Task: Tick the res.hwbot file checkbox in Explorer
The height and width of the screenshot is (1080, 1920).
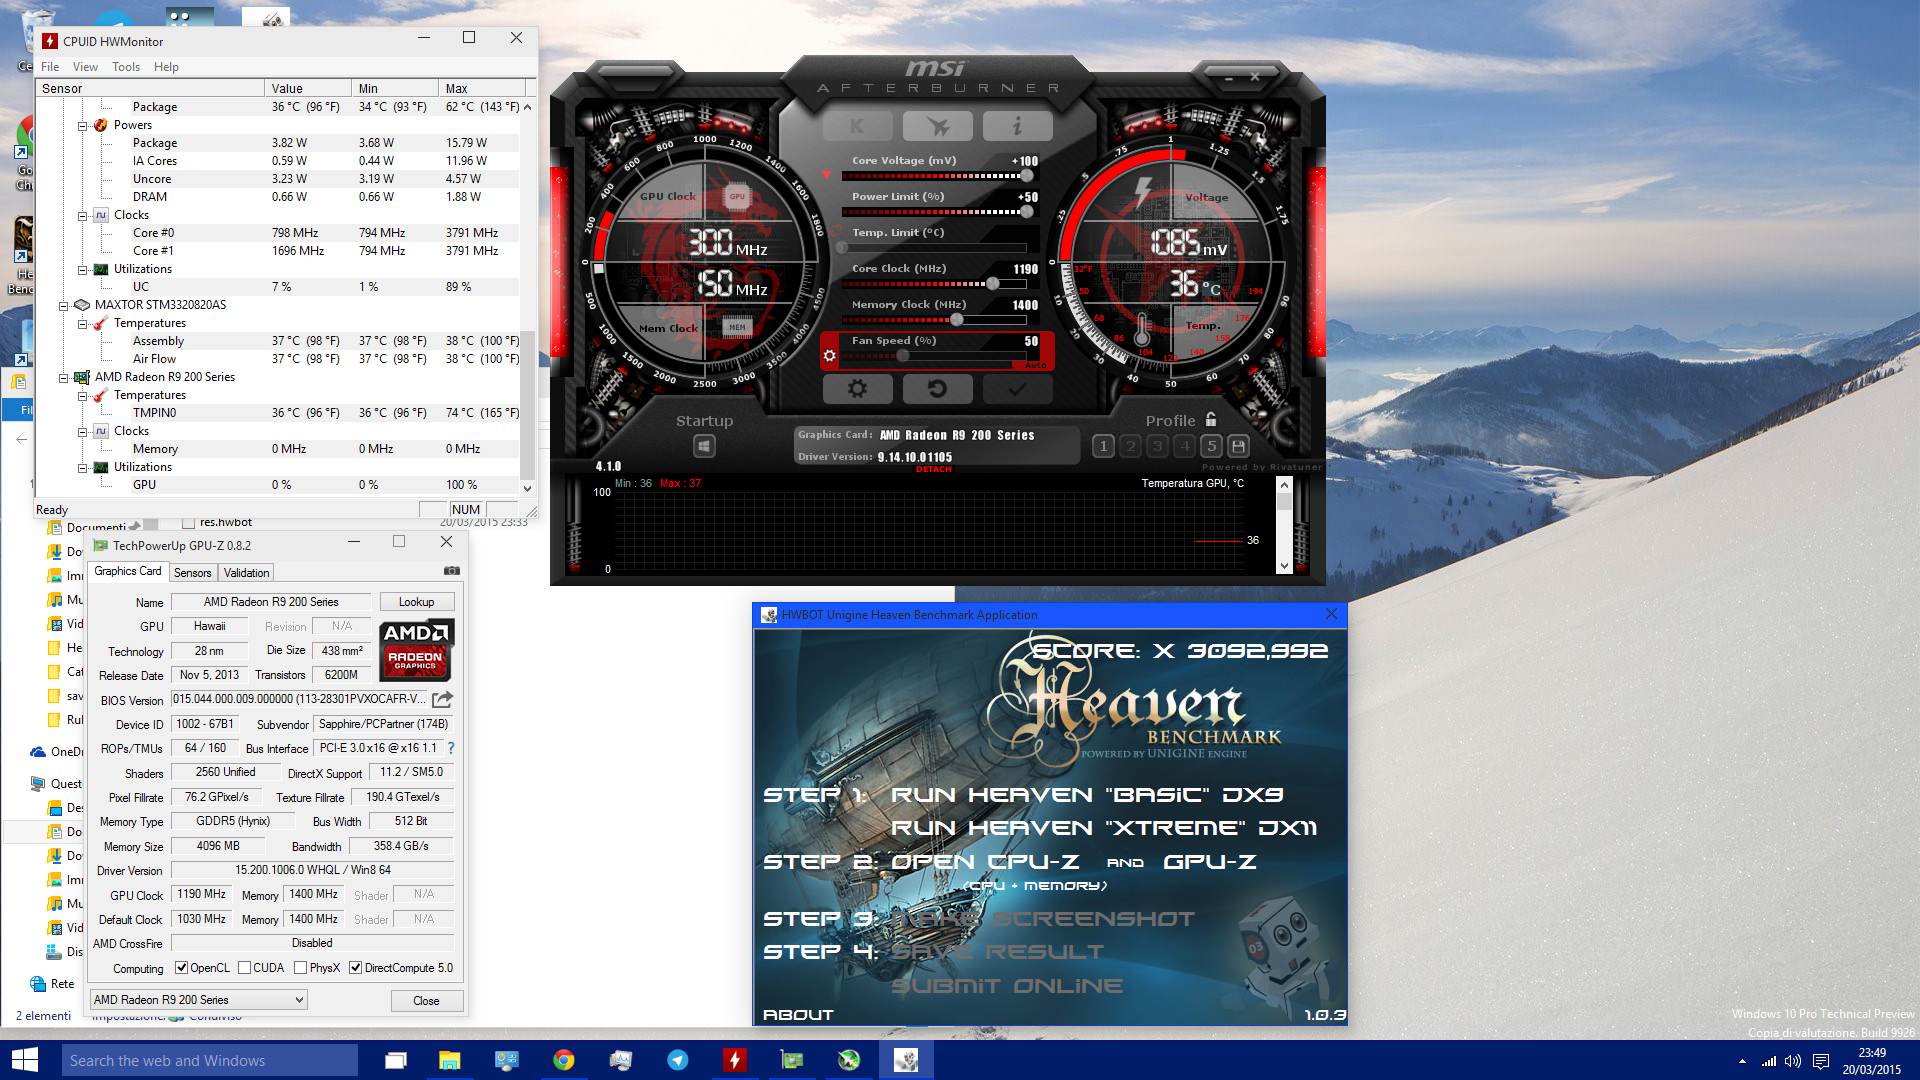Action: pos(188,523)
